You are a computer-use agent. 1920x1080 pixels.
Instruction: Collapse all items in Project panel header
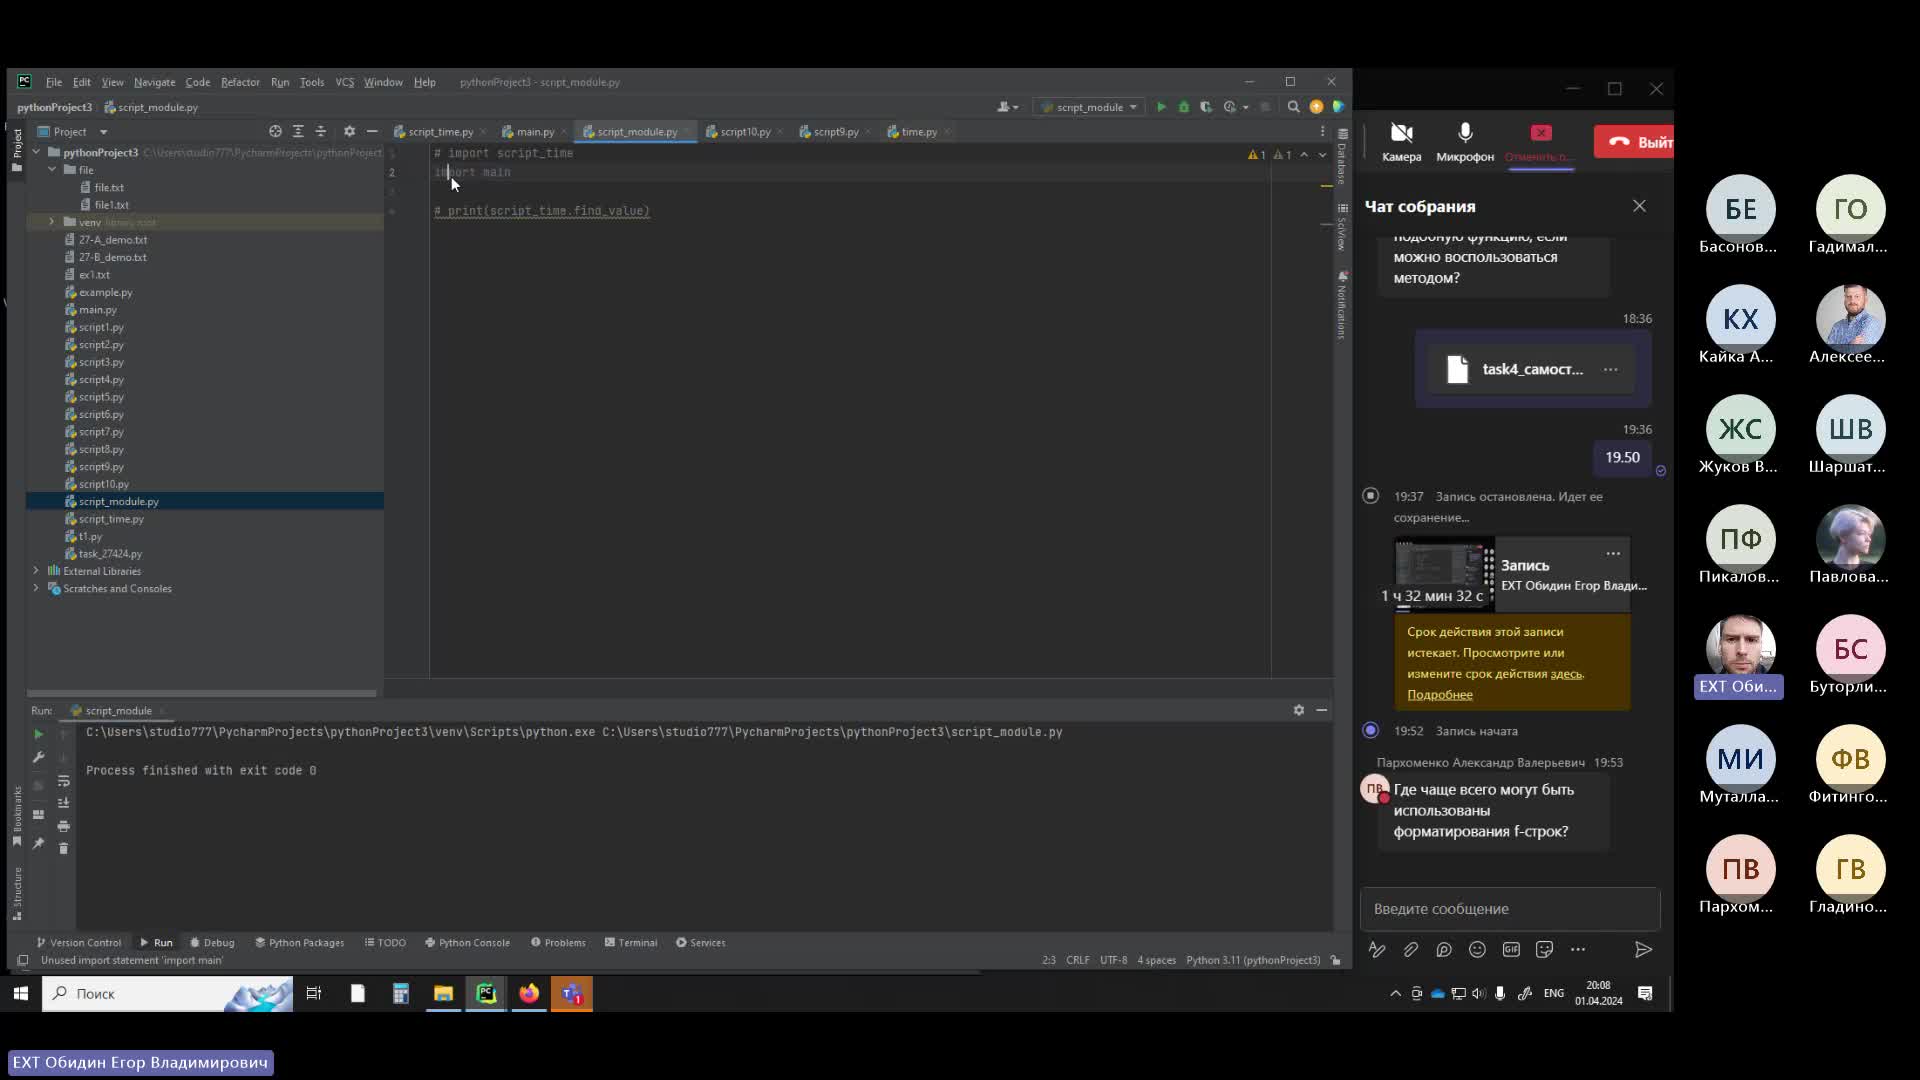321,131
